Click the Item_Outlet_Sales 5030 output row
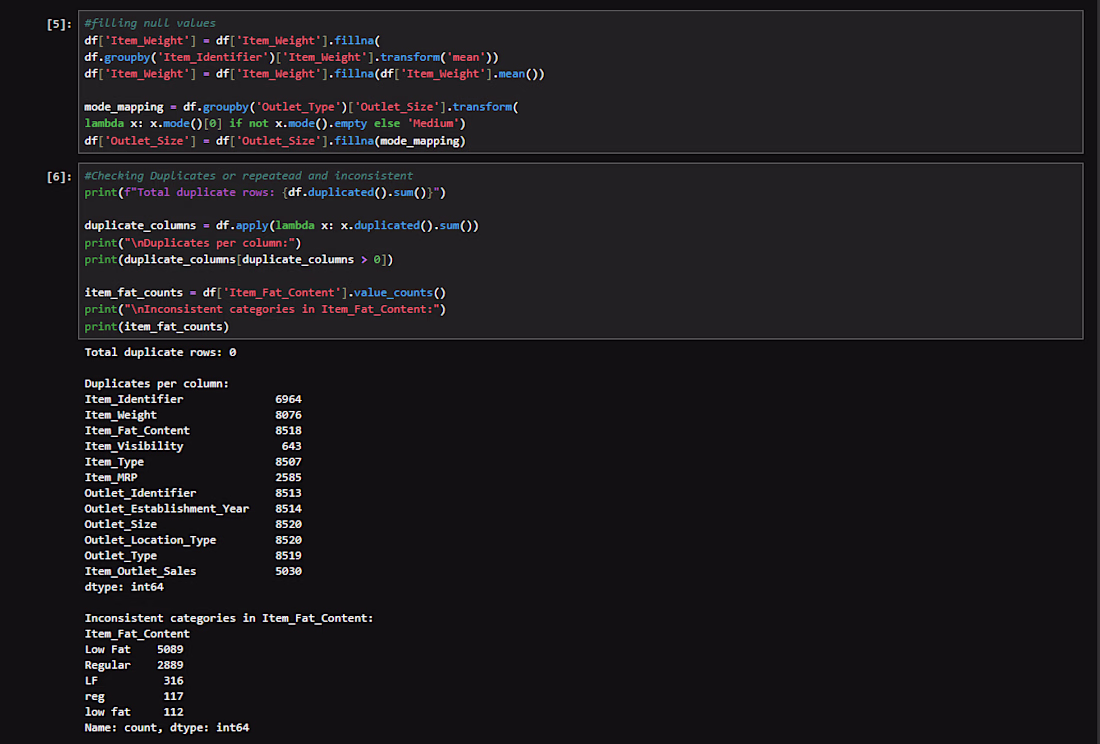This screenshot has width=1100, height=744. tap(193, 571)
